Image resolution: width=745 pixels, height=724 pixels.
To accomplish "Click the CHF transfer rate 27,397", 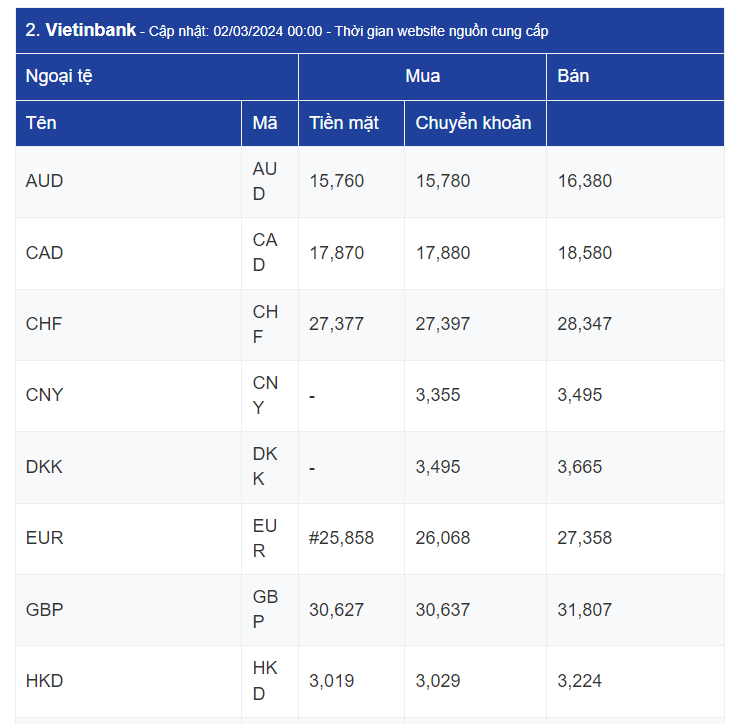I will [x=442, y=324].
